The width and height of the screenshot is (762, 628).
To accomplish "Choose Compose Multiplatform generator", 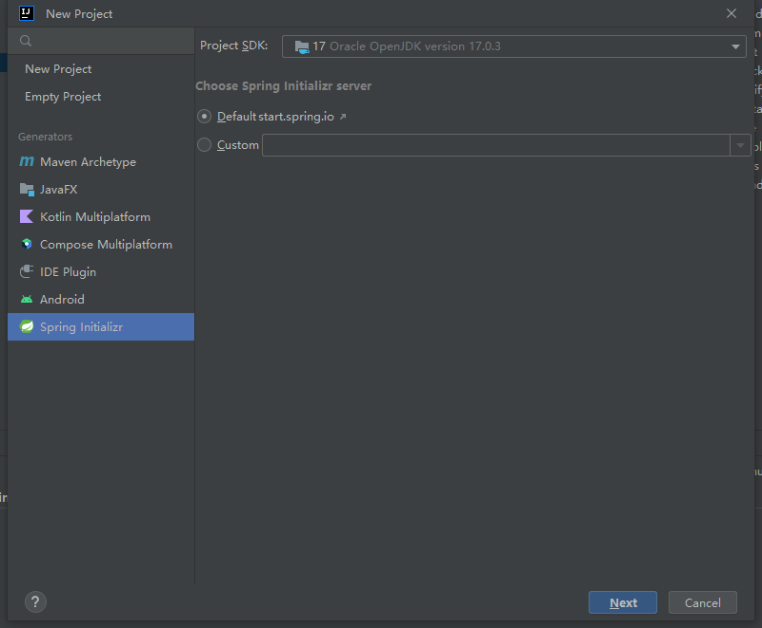I will tap(101, 244).
